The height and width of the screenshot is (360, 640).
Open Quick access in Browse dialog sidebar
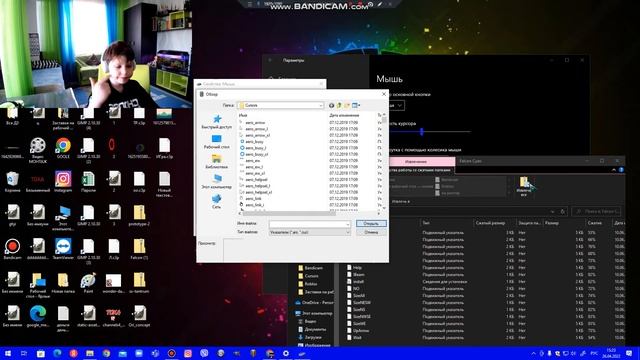(216, 122)
